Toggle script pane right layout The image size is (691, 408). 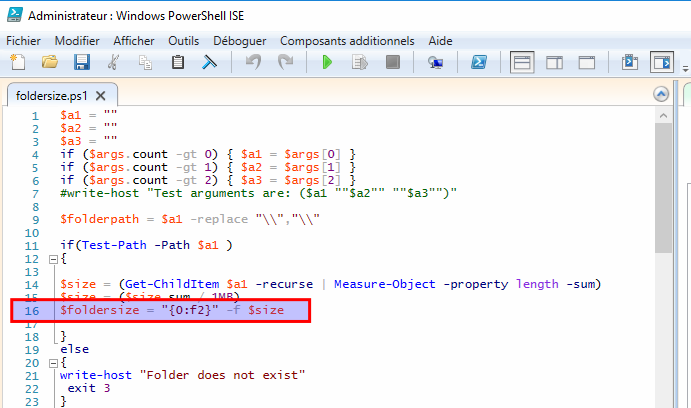click(555, 63)
